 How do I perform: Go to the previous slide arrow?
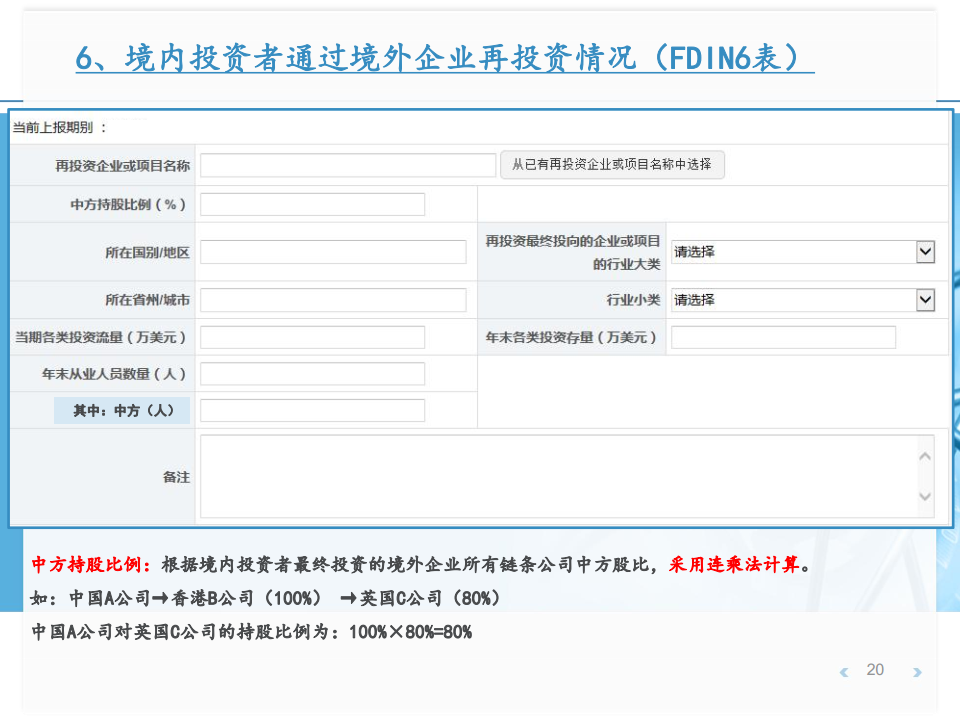tap(845, 672)
